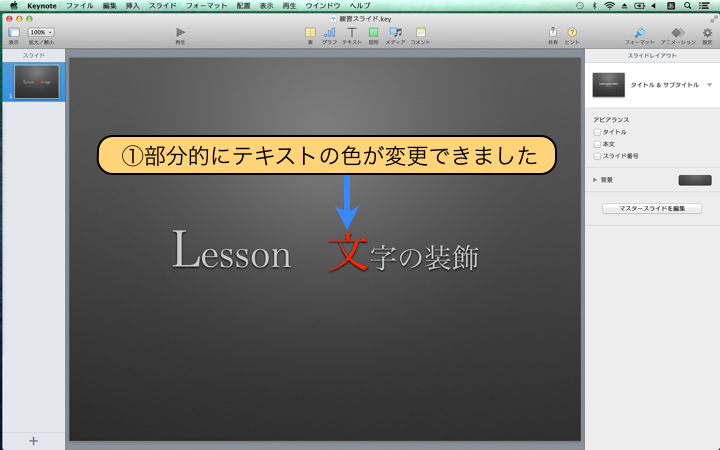Open the Wi-Fi status icon
Image resolution: width=720 pixels, height=450 pixels.
609,6
